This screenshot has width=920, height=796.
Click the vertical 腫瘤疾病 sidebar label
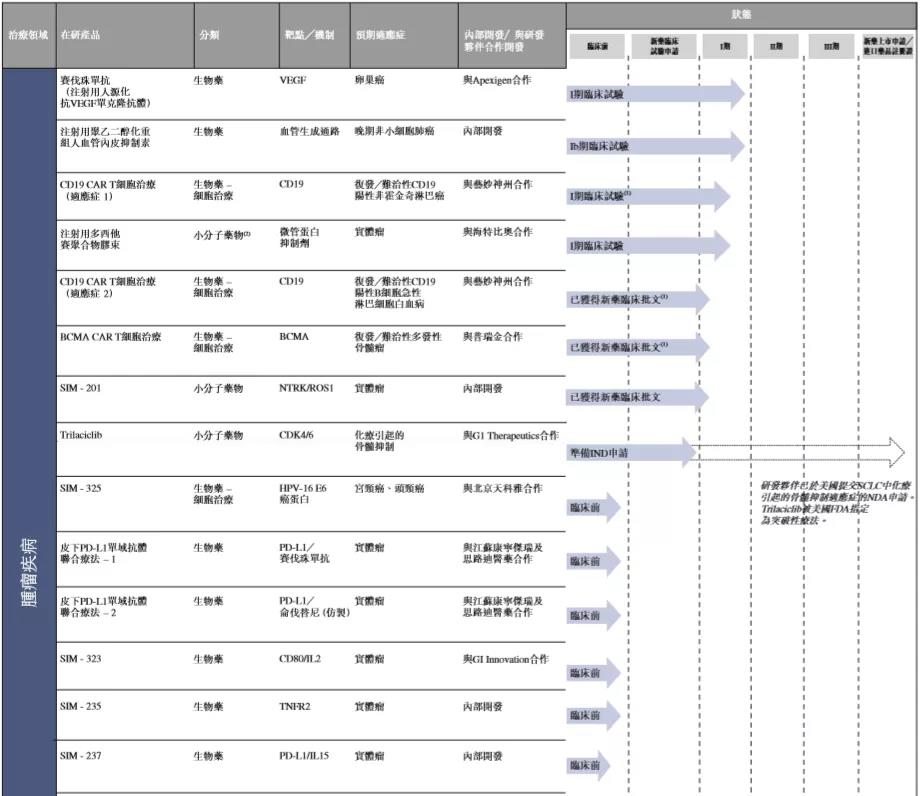point(29,572)
